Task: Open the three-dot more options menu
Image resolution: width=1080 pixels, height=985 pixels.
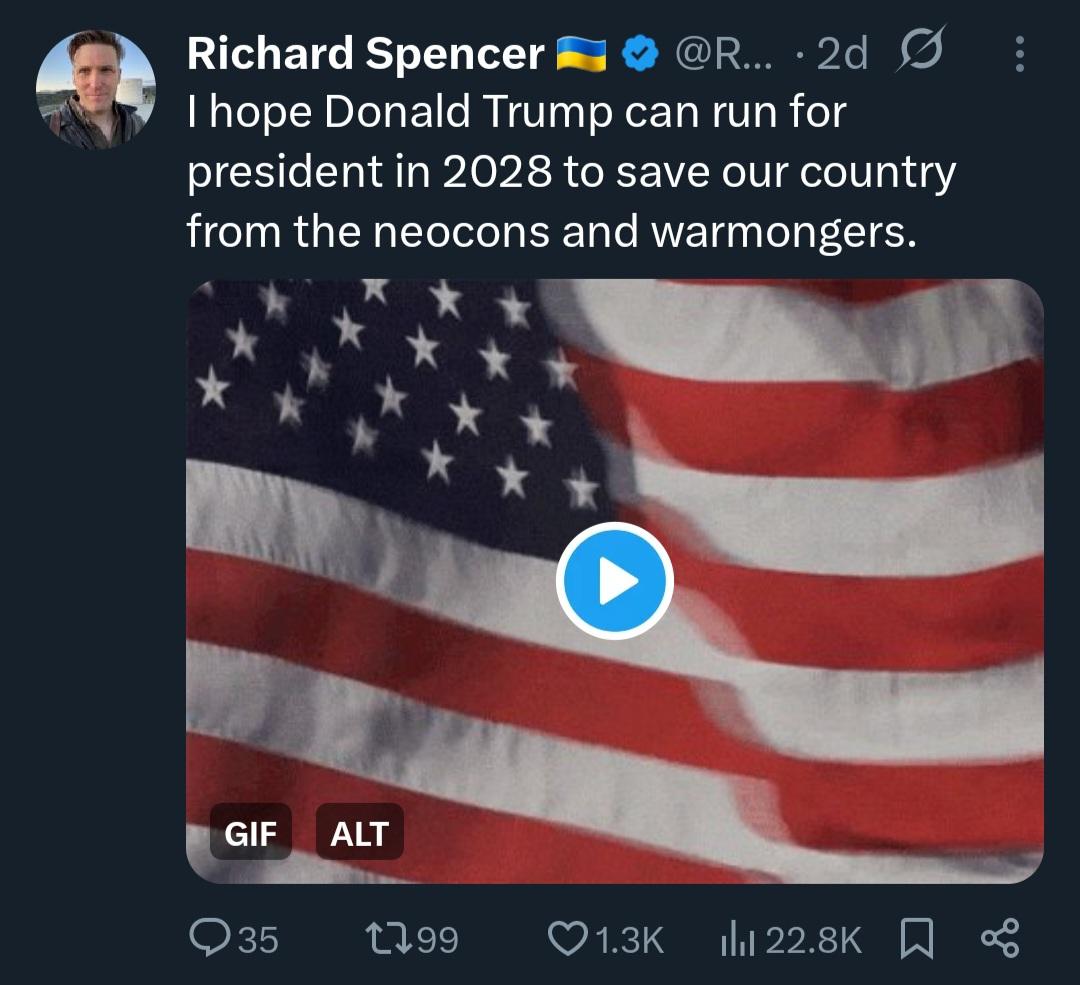Action: click(x=1019, y=55)
